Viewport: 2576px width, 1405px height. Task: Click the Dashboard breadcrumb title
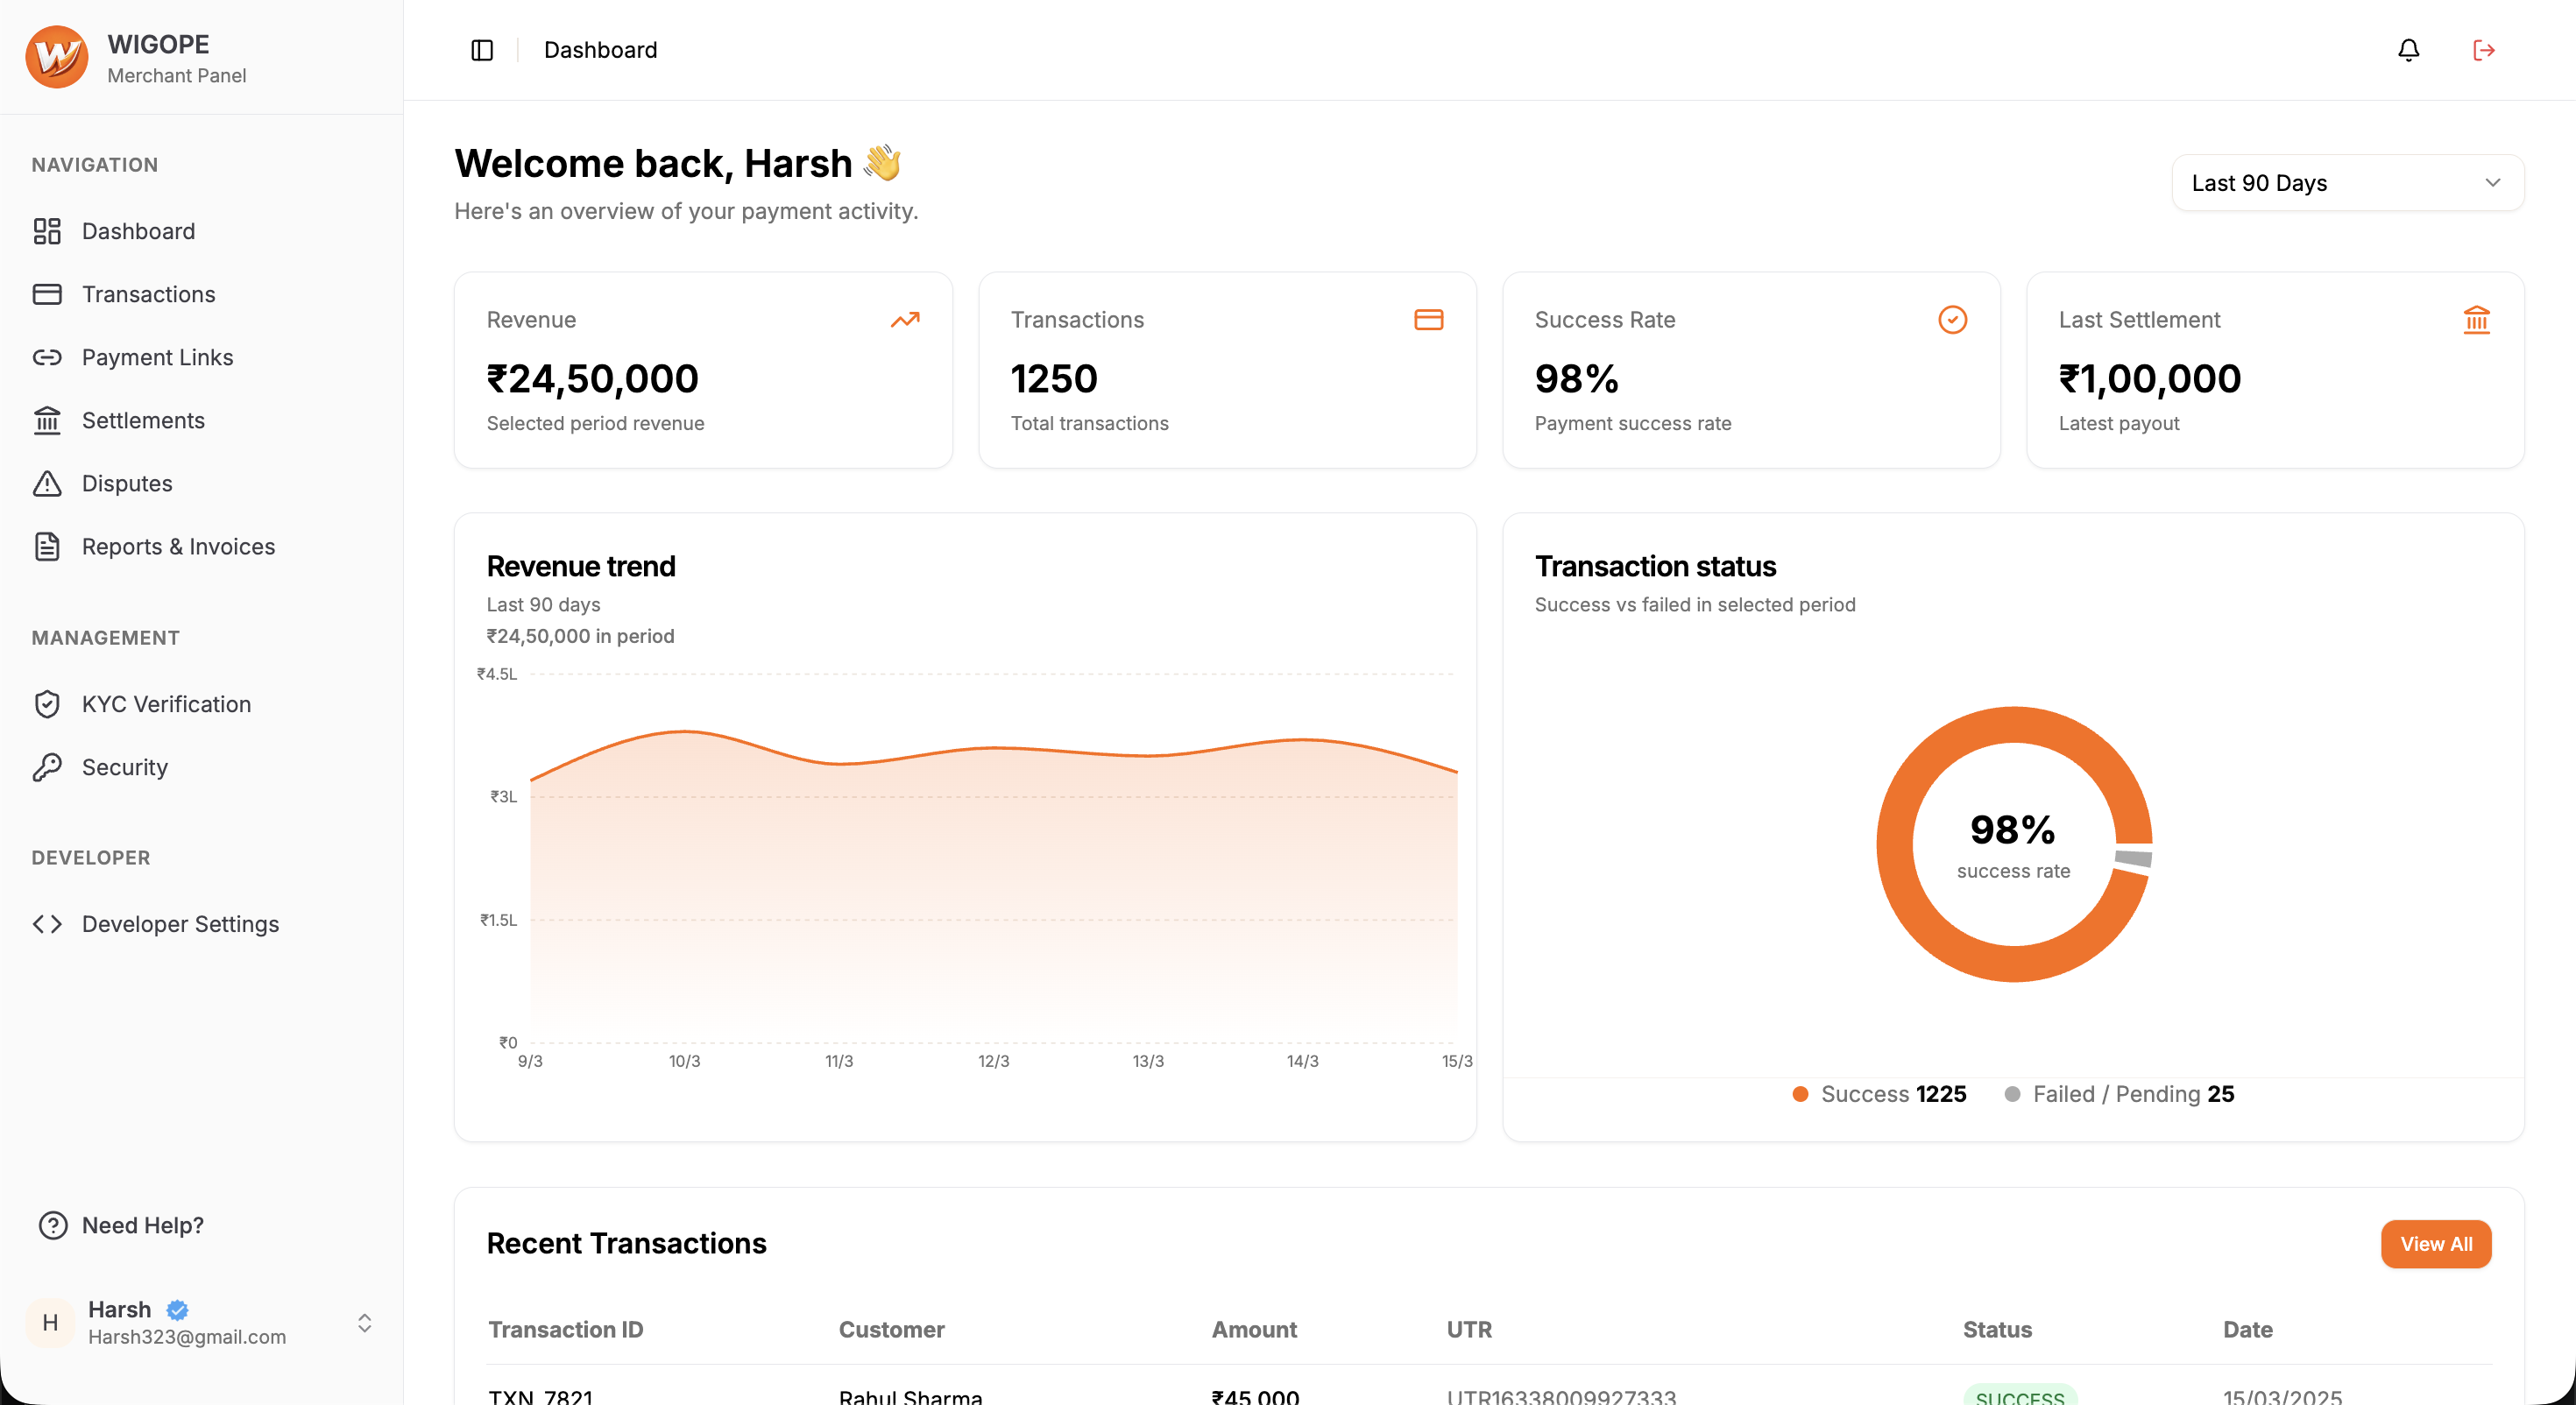600,50
